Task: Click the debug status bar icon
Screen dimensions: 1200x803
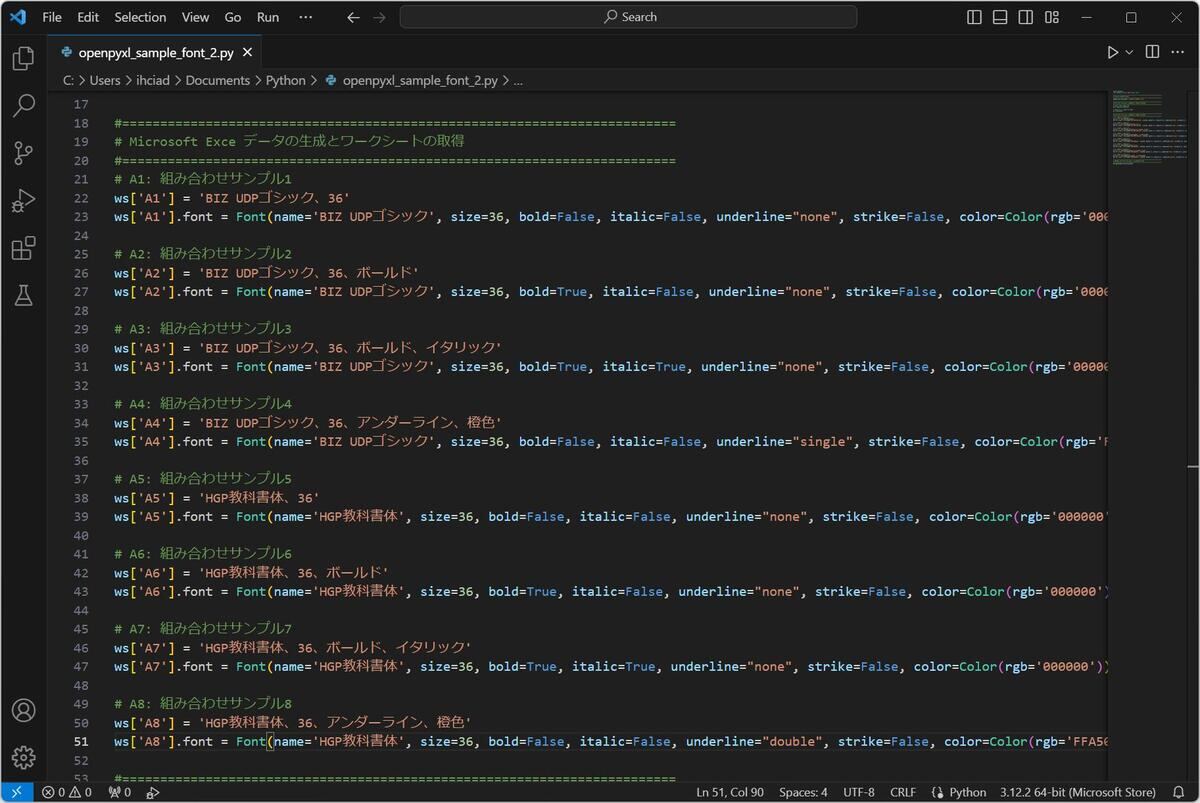Action: (153, 792)
